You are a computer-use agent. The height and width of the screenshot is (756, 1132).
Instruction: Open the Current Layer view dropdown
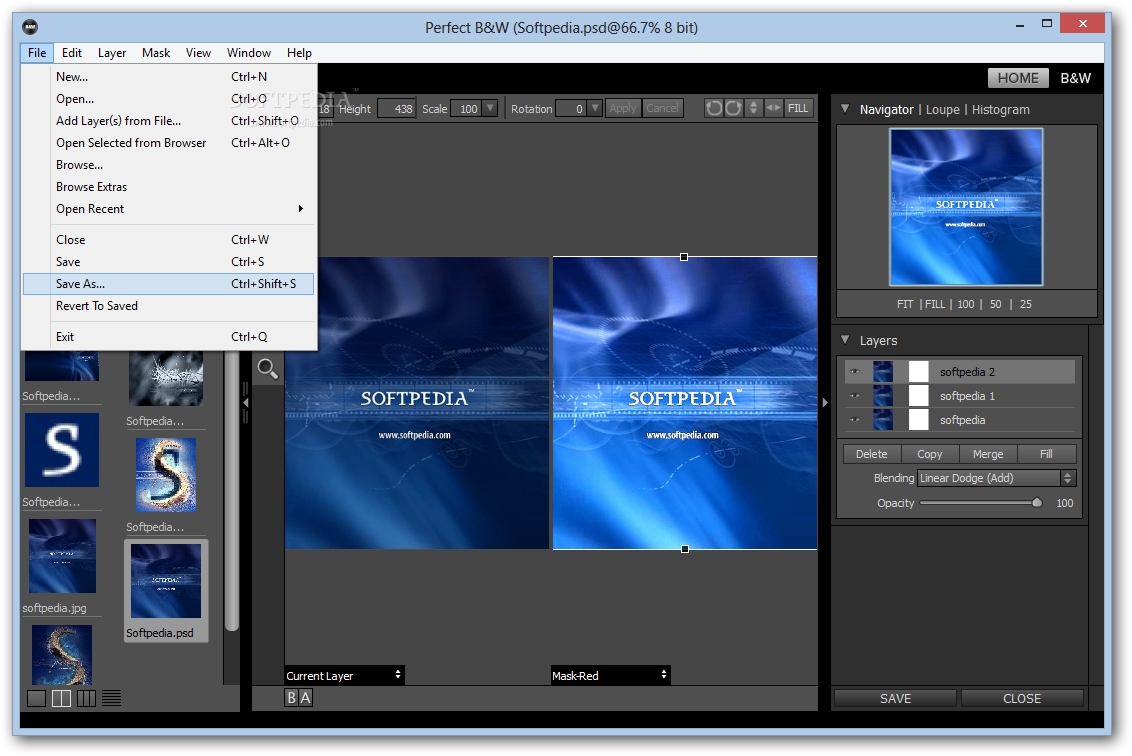click(x=344, y=675)
